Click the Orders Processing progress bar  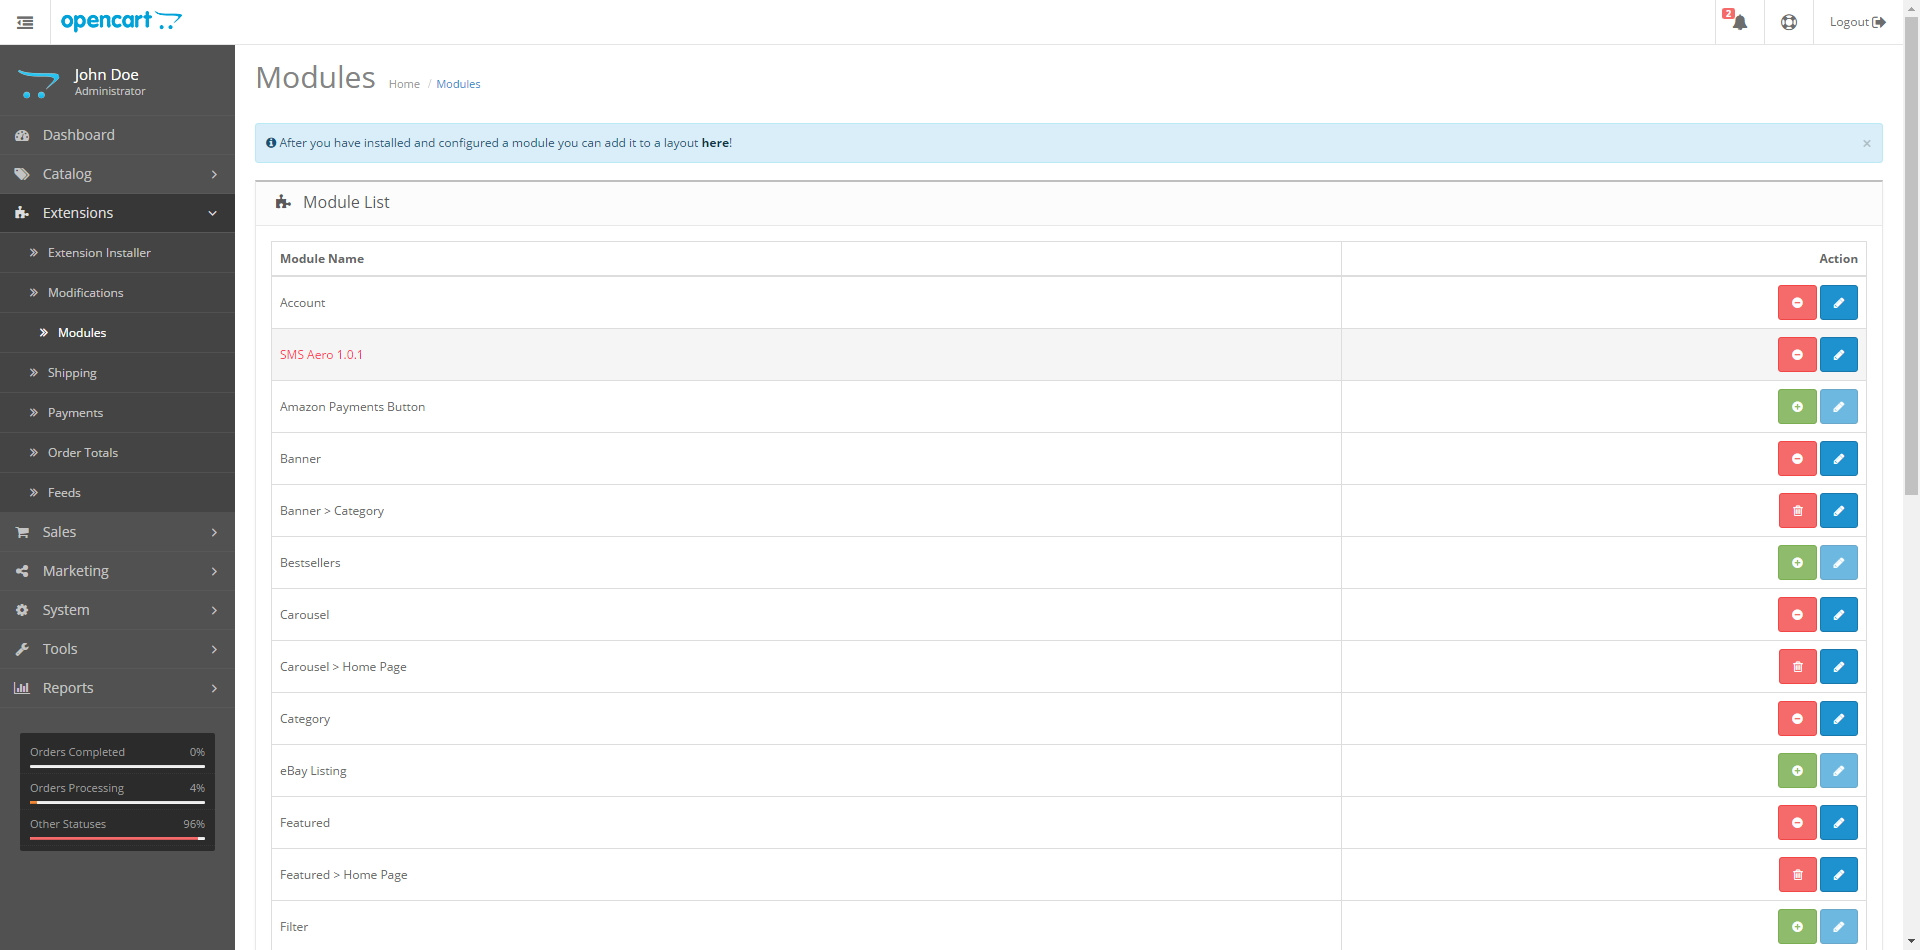coord(117,802)
